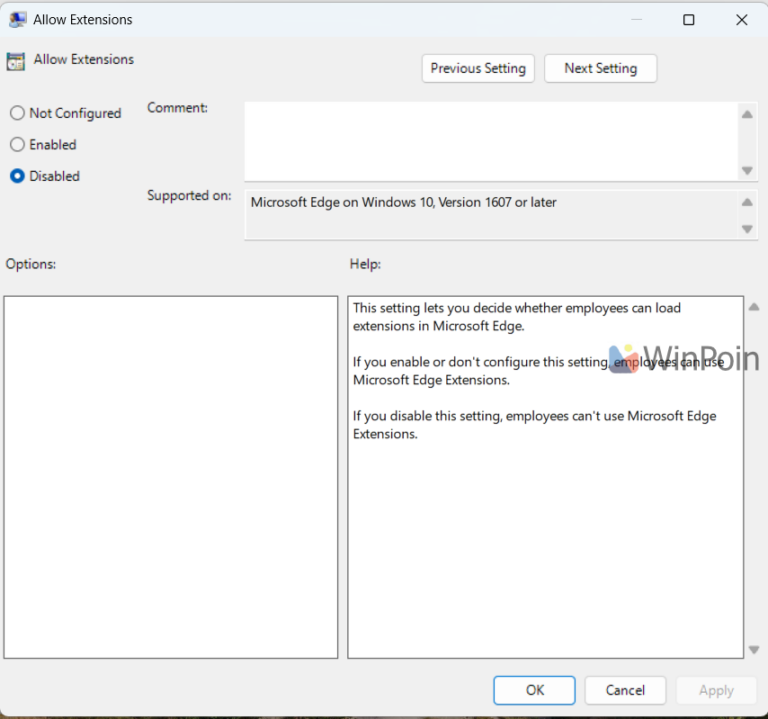The width and height of the screenshot is (768, 719).
Task: Click down arrow of Help pane scrollbar
Action: pyautogui.click(x=754, y=650)
